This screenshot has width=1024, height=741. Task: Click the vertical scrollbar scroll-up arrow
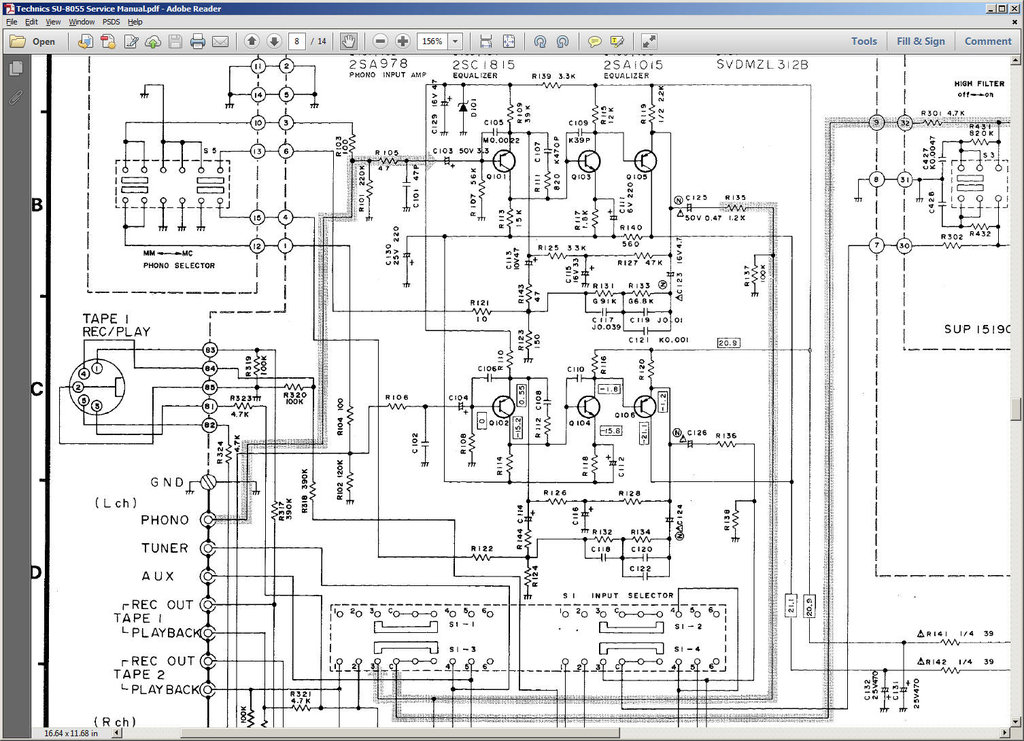pyautogui.click(x=1016, y=61)
